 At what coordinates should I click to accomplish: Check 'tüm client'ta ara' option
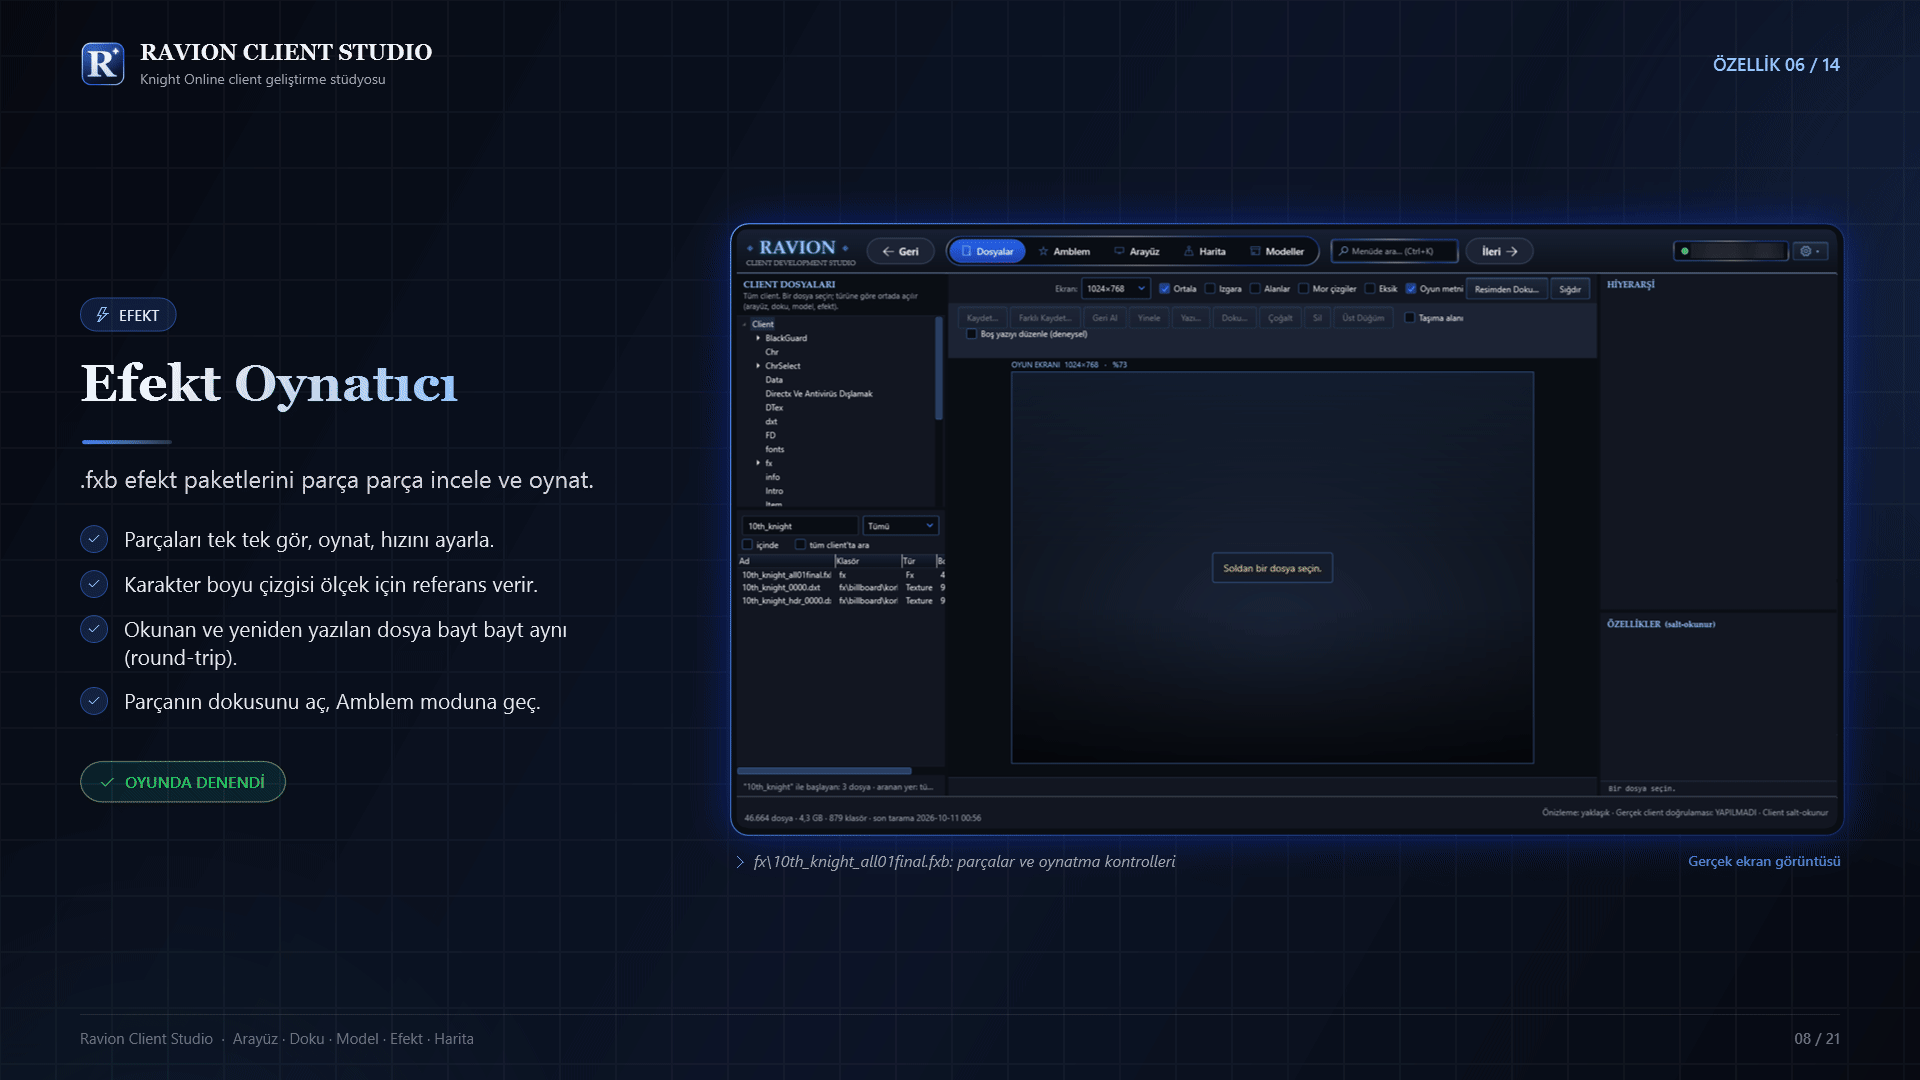click(800, 545)
